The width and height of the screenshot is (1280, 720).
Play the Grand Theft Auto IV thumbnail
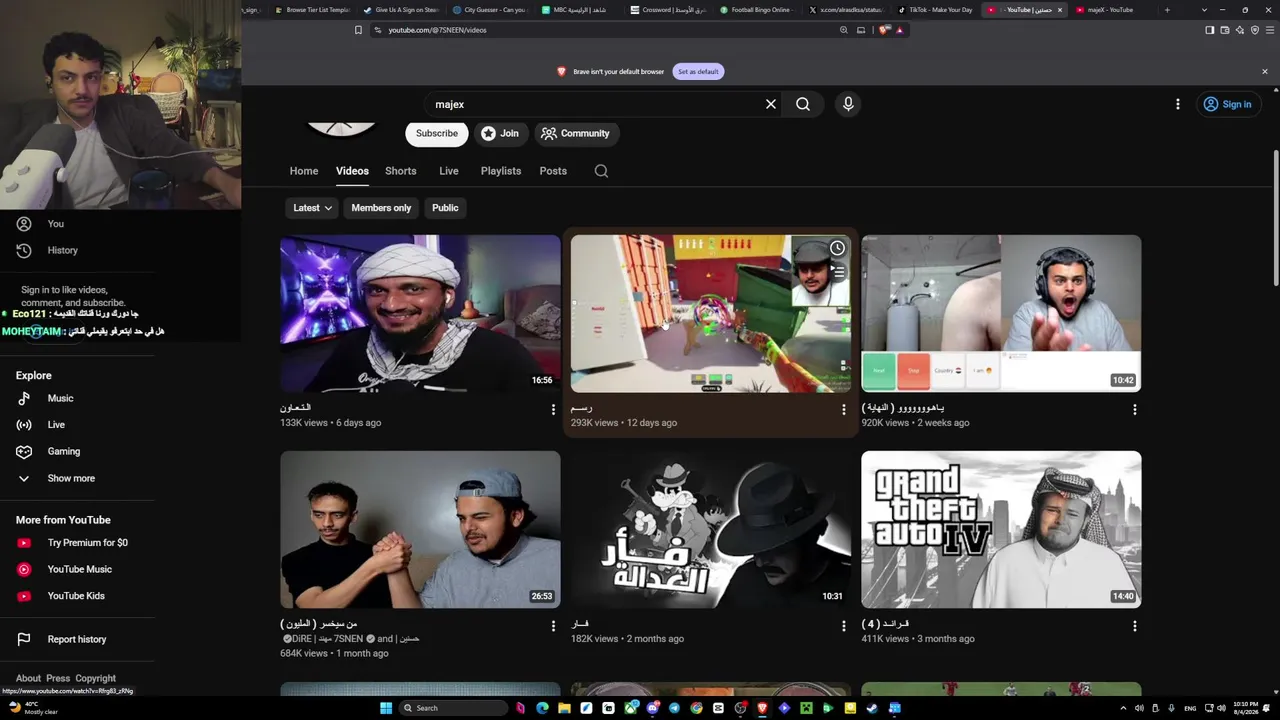(x=1001, y=529)
